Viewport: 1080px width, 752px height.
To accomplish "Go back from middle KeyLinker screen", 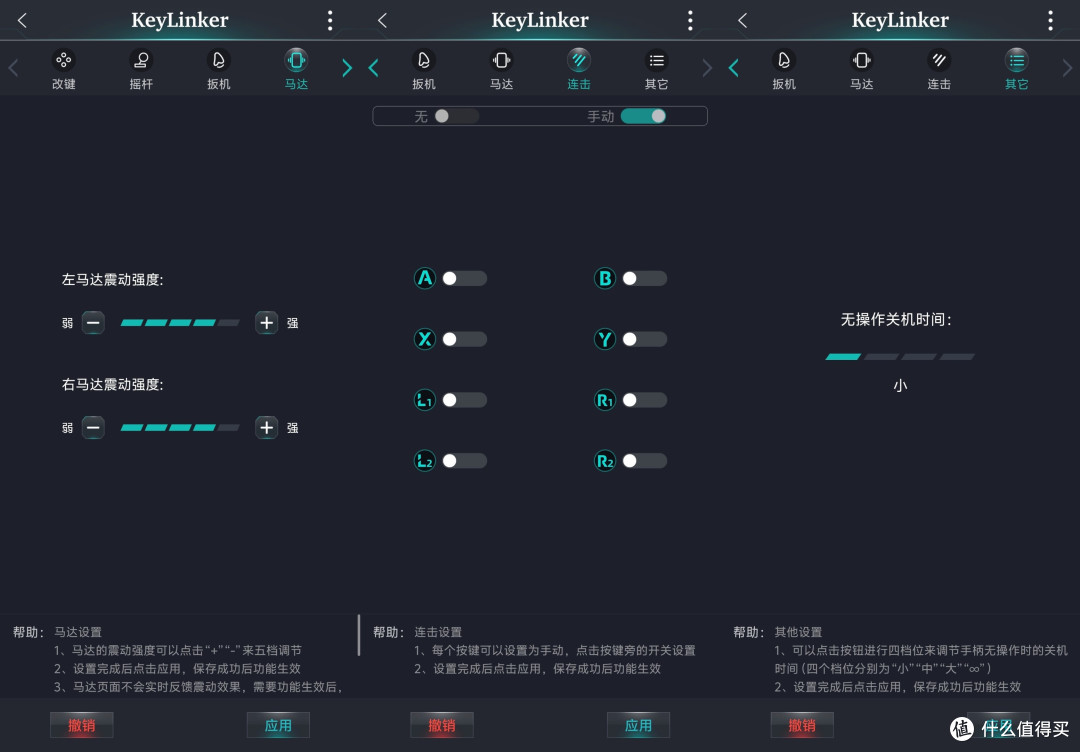I will tap(382, 20).
